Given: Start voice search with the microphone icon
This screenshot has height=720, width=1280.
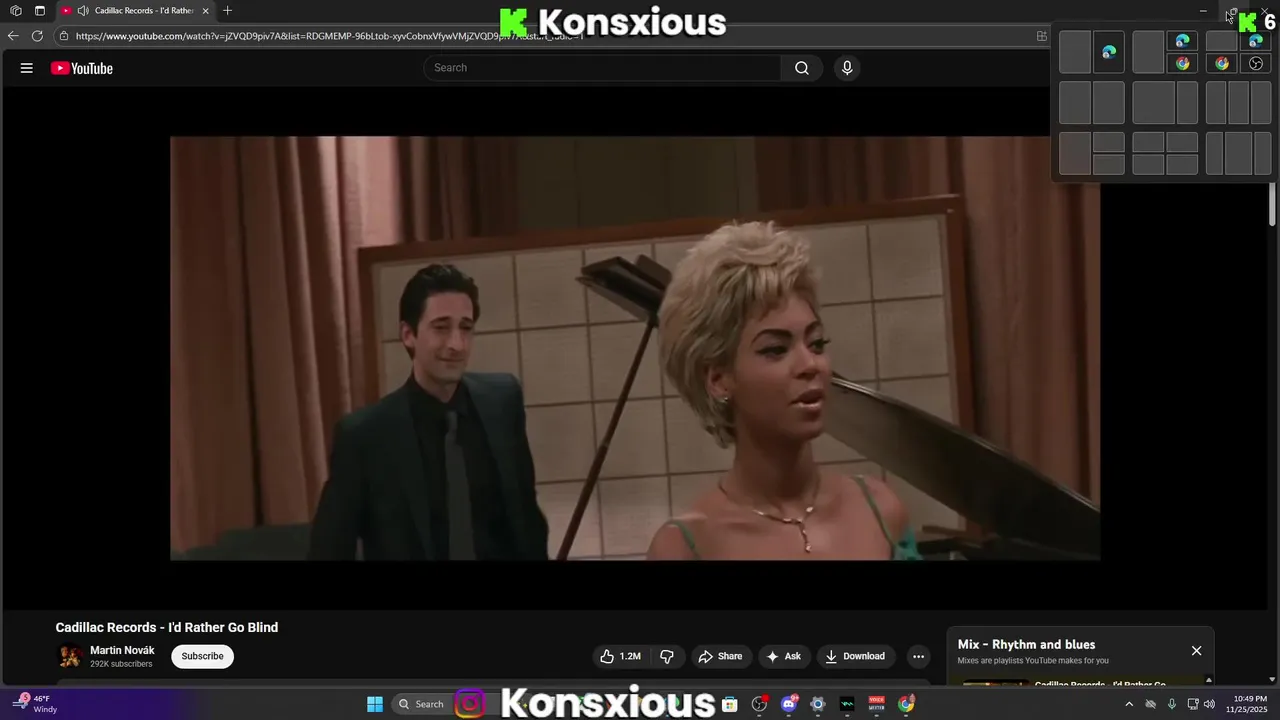Looking at the screenshot, I should pos(847,68).
